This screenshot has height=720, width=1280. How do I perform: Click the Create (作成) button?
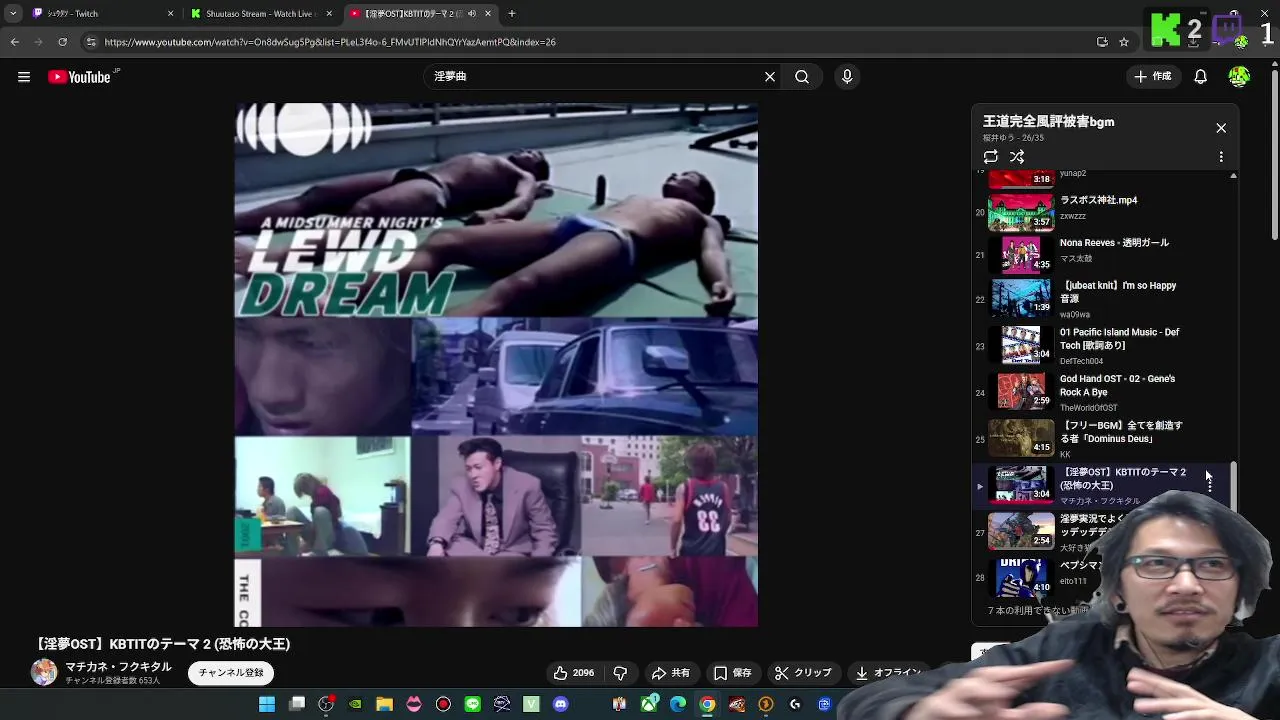1152,77
